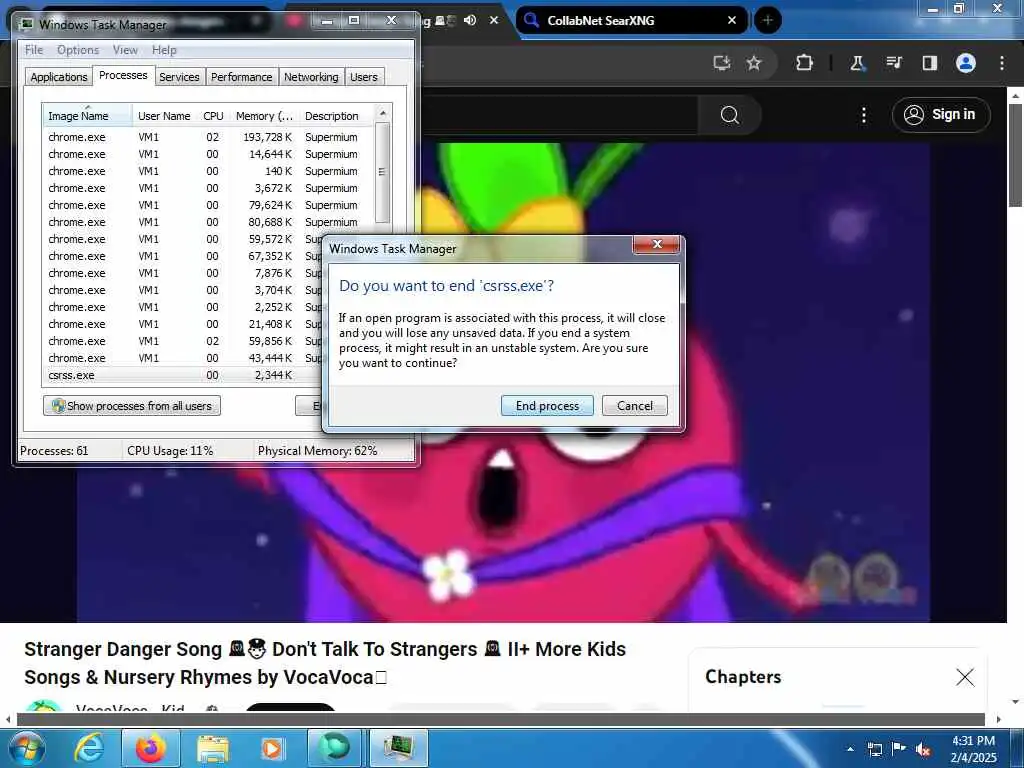This screenshot has width=1024, height=768.
Task: Open Firefox from the taskbar
Action: 151,748
